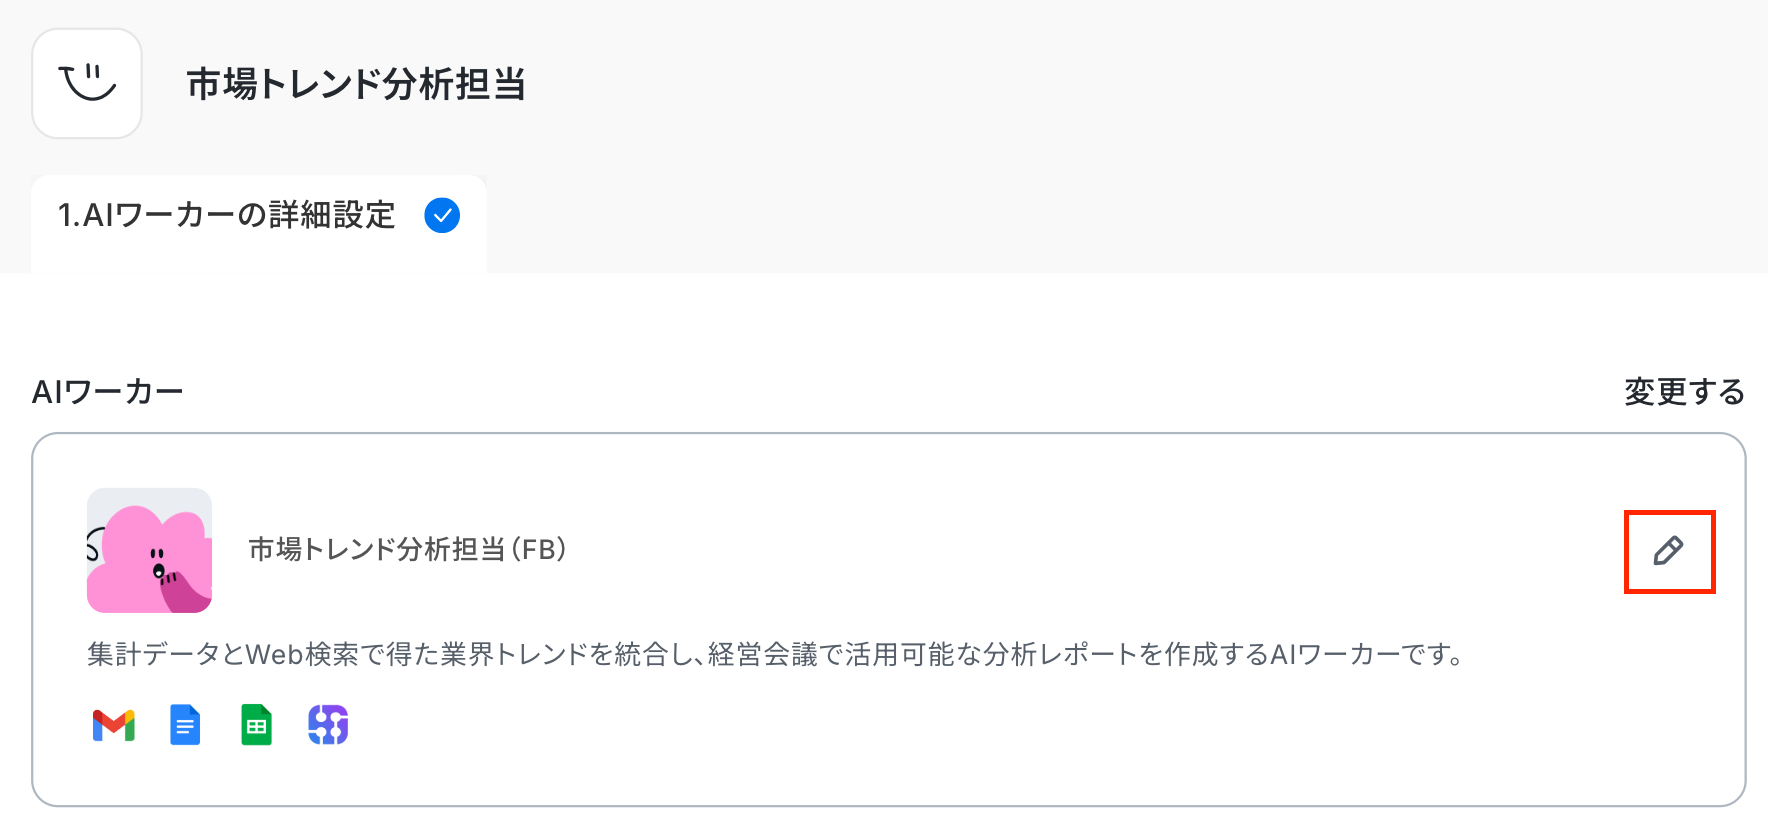Viewport: 1768px width, 830px height.
Task: Click the smiley face logo icon
Action: click(x=87, y=83)
